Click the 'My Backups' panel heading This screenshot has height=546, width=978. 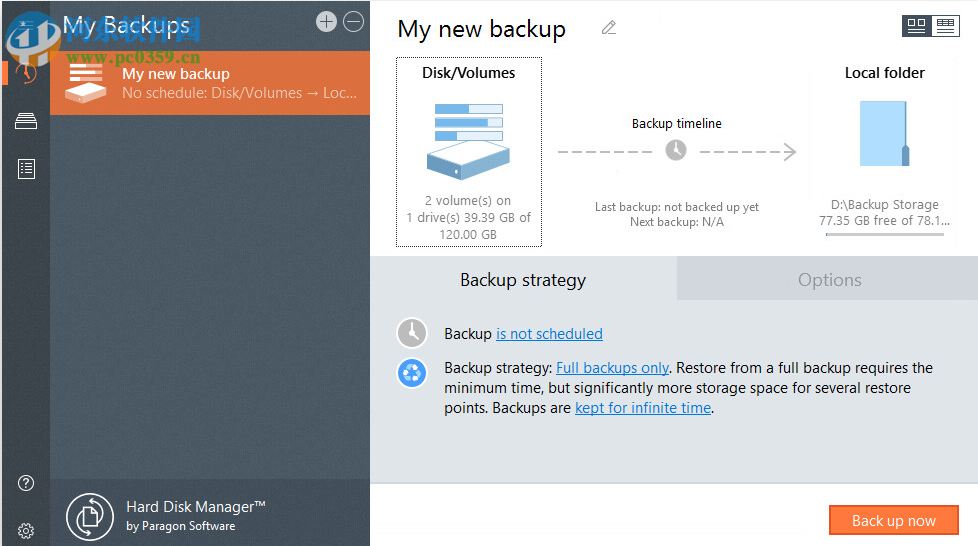(x=126, y=25)
